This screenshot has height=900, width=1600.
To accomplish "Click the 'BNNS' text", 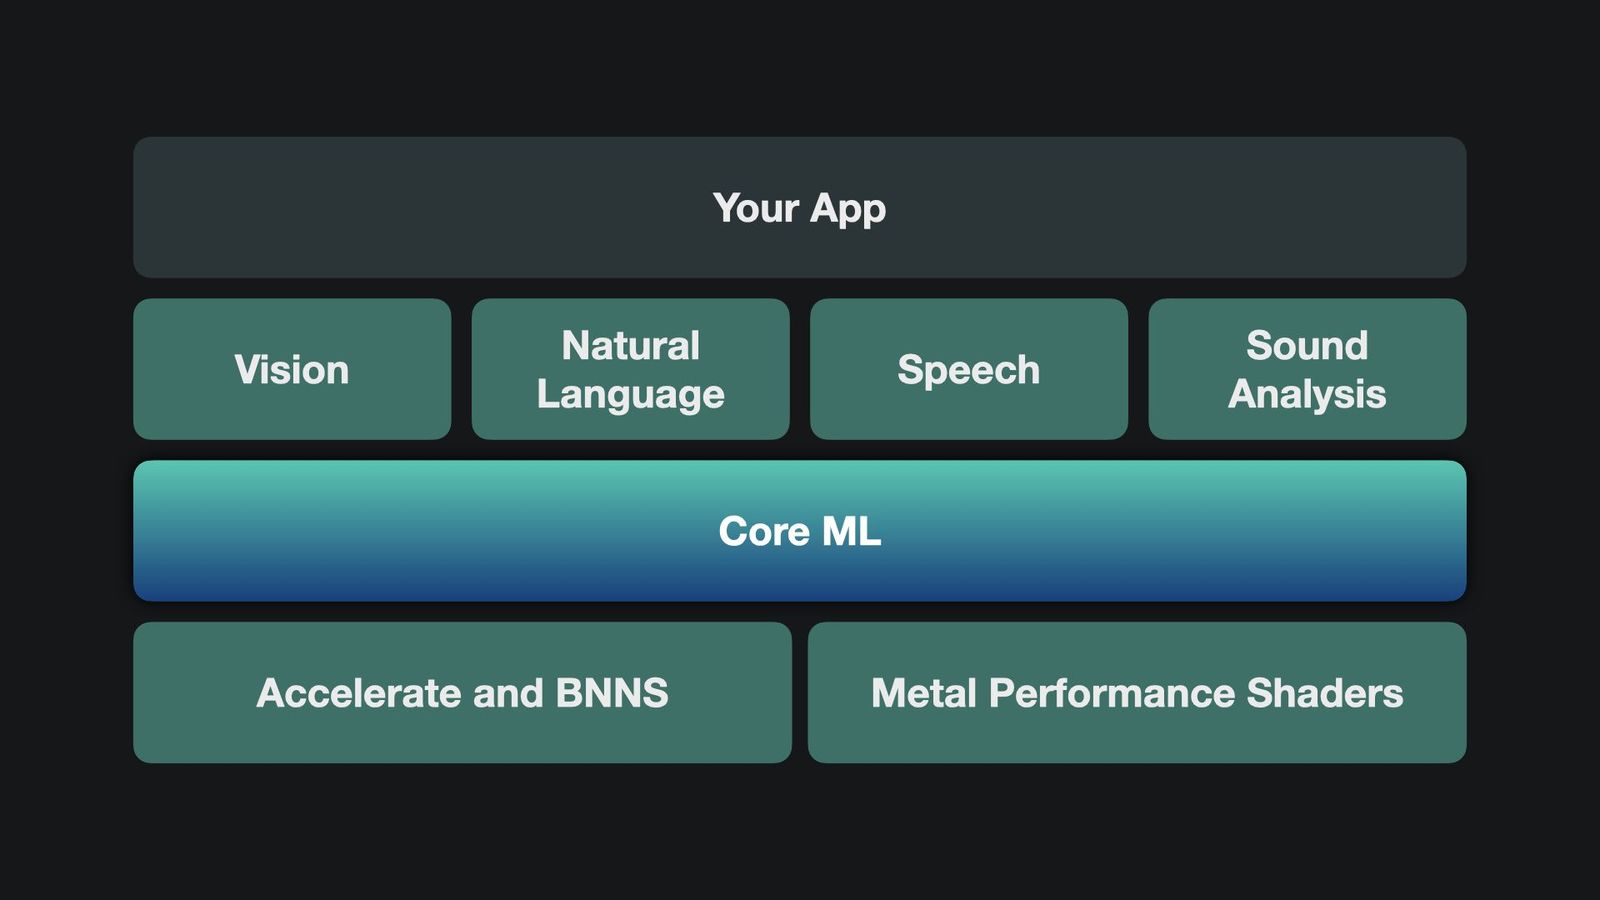I will click(612, 693).
